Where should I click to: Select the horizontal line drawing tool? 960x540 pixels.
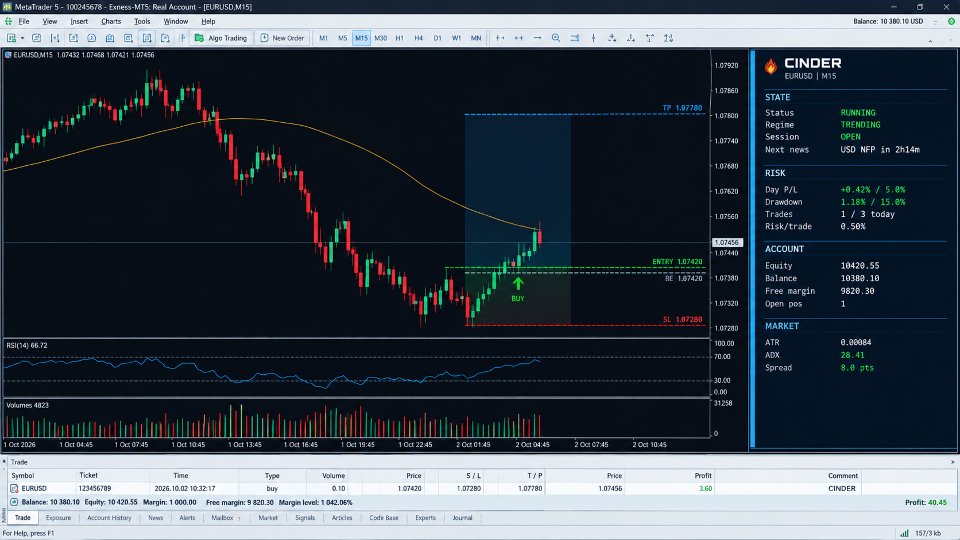pyautogui.click(x=537, y=38)
